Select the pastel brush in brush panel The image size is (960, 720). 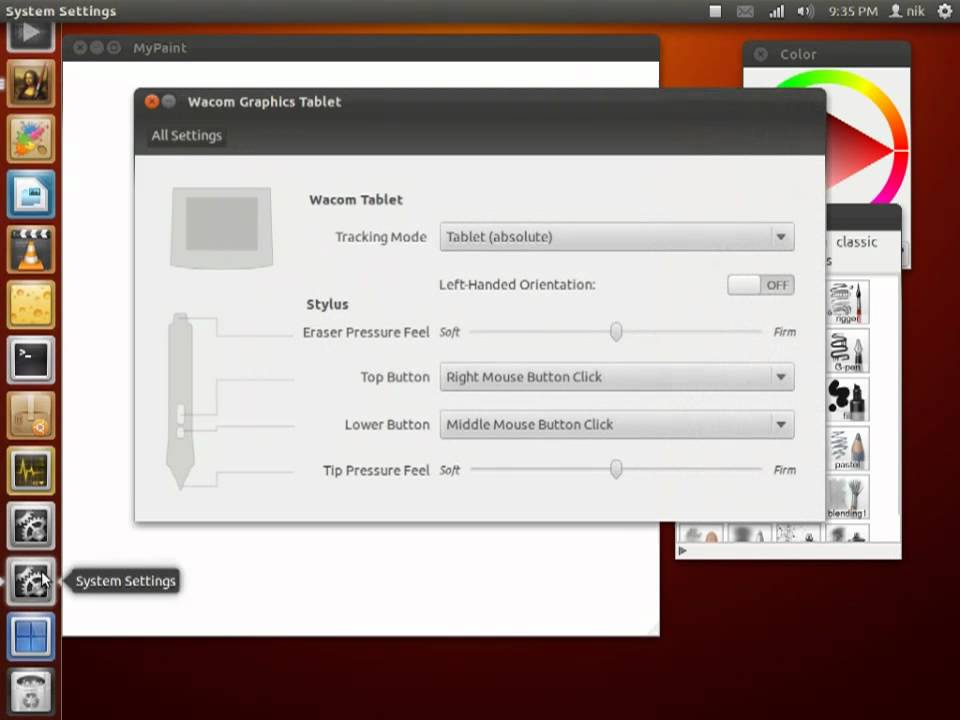point(848,448)
